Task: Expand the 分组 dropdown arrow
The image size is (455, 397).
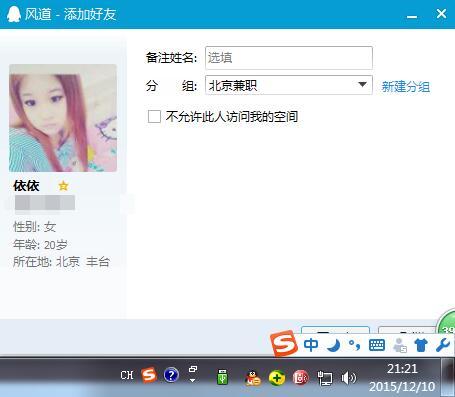Action: 362,85
